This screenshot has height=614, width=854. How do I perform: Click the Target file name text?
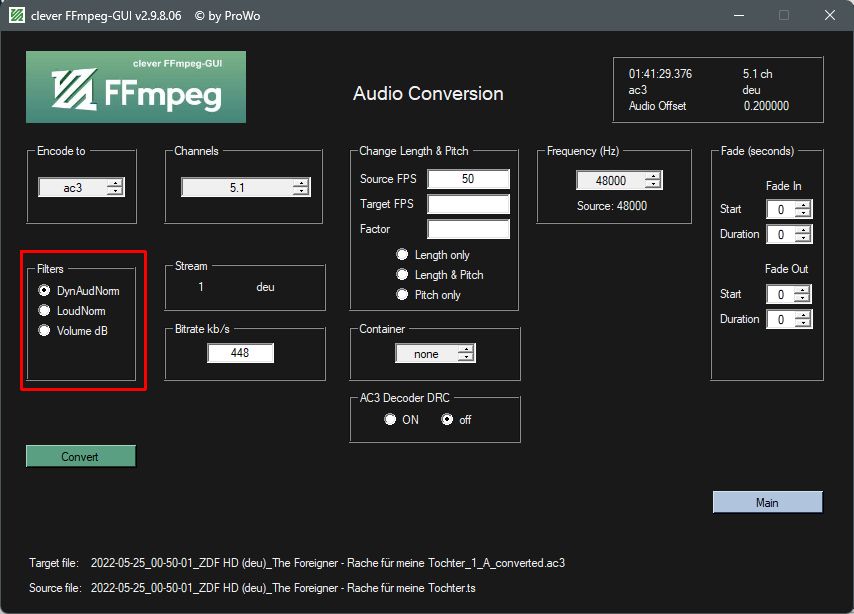[328, 563]
